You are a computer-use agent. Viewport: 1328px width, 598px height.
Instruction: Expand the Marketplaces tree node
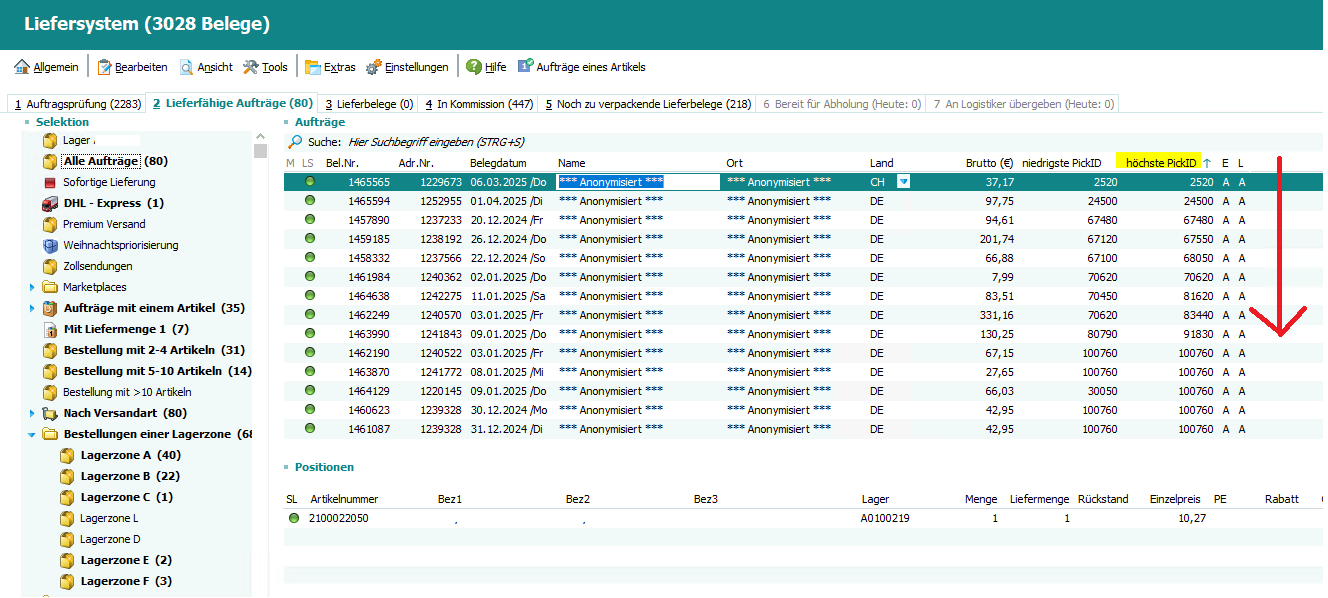31,287
